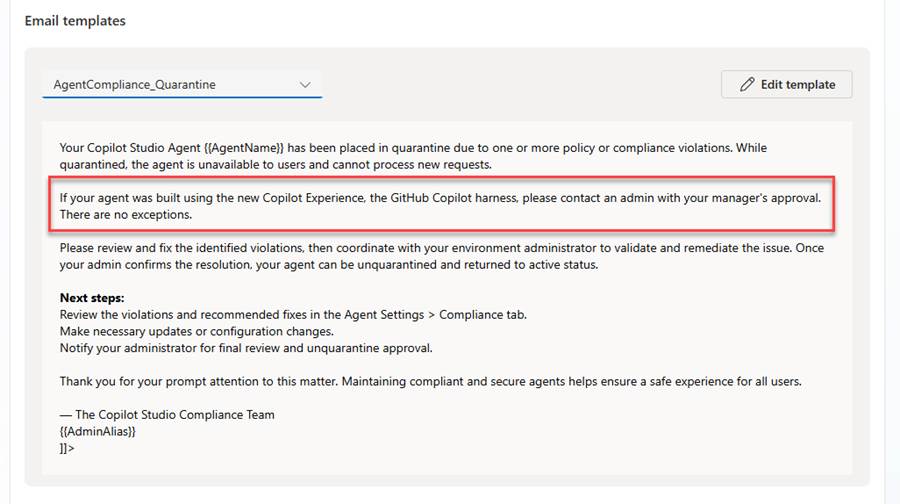The width and height of the screenshot is (900, 504).
Task: Click the Notify your administrator line
Action: click(246, 348)
